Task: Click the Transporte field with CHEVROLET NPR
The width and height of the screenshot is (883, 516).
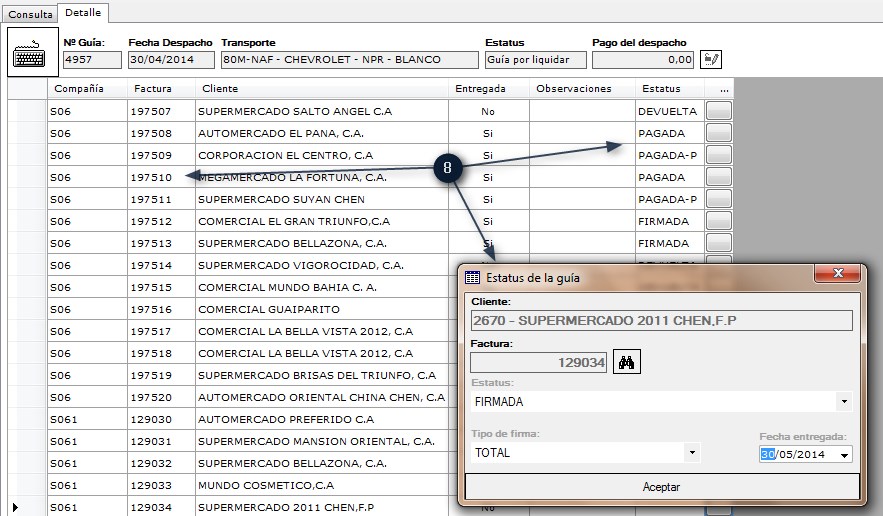Action: coord(350,60)
